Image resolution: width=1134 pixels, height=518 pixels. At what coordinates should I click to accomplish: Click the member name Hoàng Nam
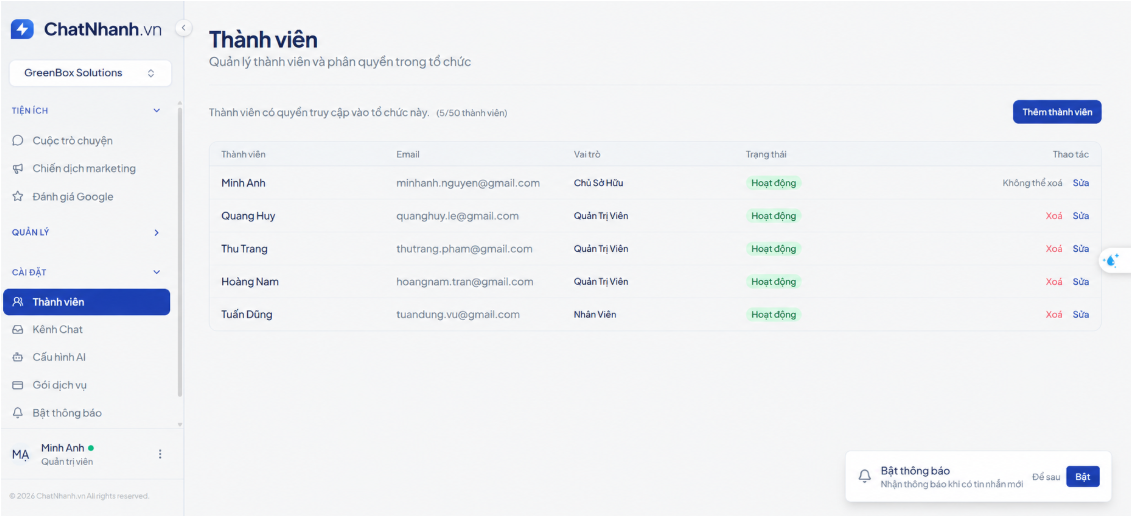[250, 281]
